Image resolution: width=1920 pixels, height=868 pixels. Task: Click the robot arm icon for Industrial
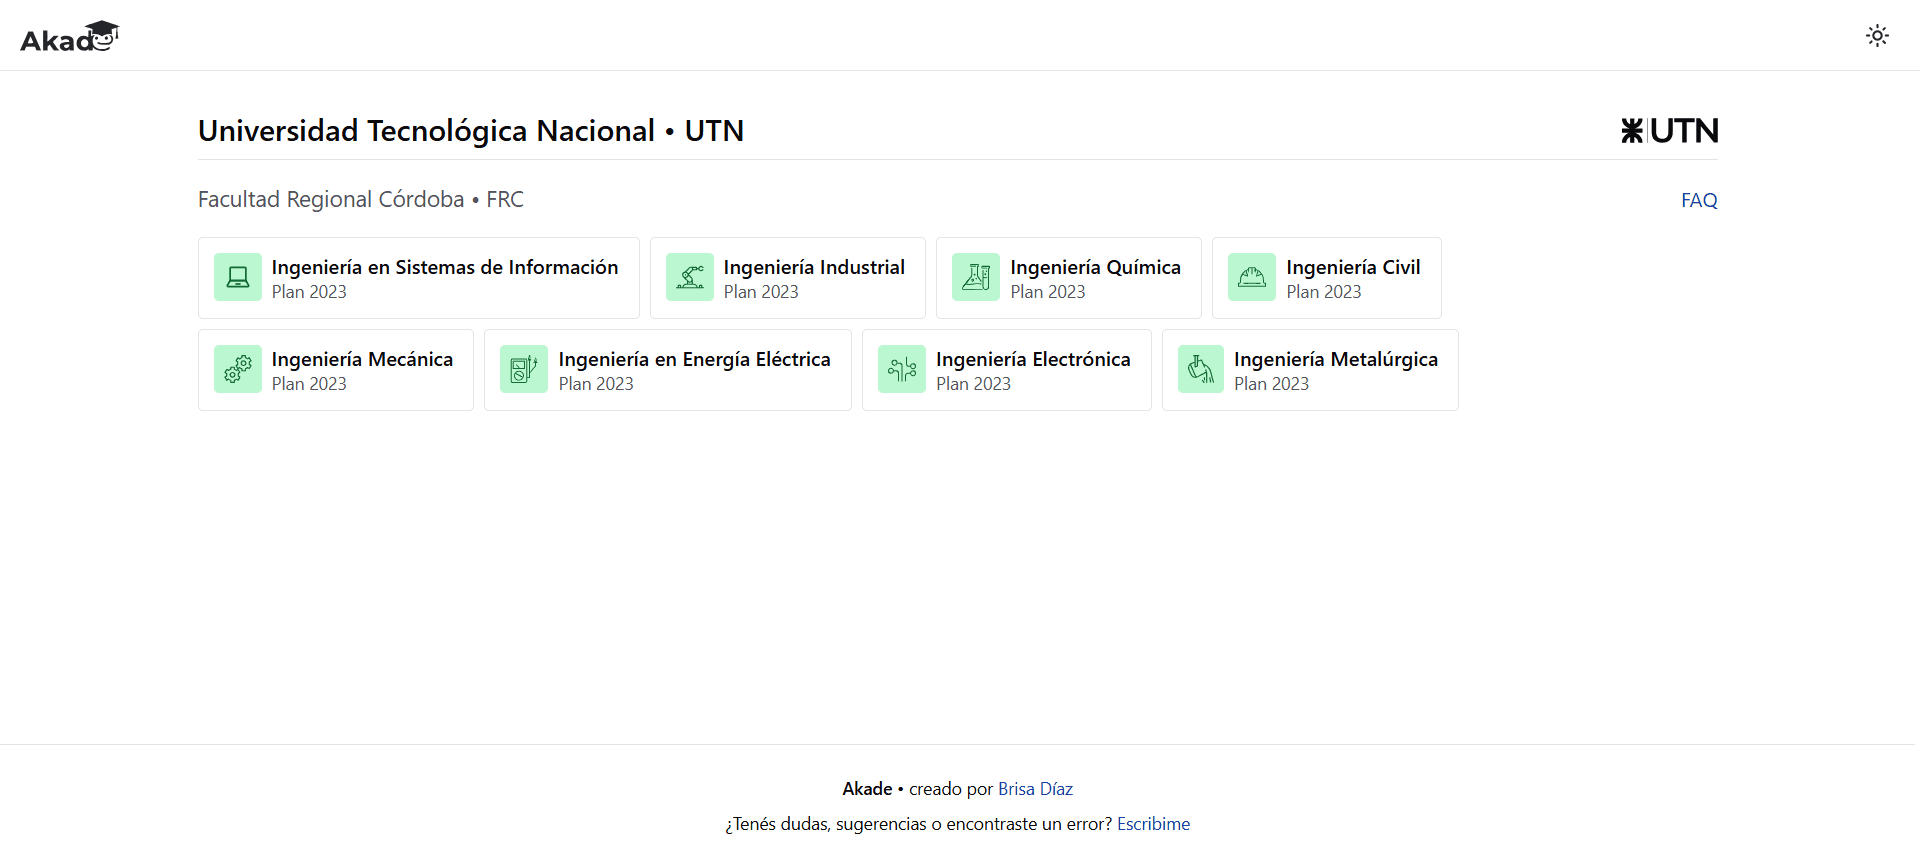tap(690, 277)
